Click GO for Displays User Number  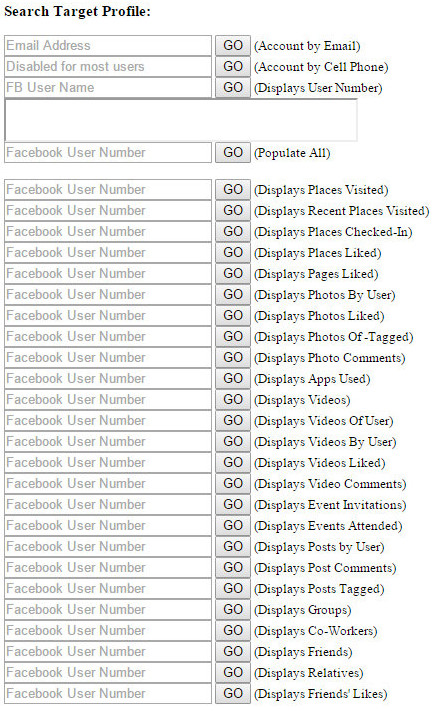click(x=233, y=88)
